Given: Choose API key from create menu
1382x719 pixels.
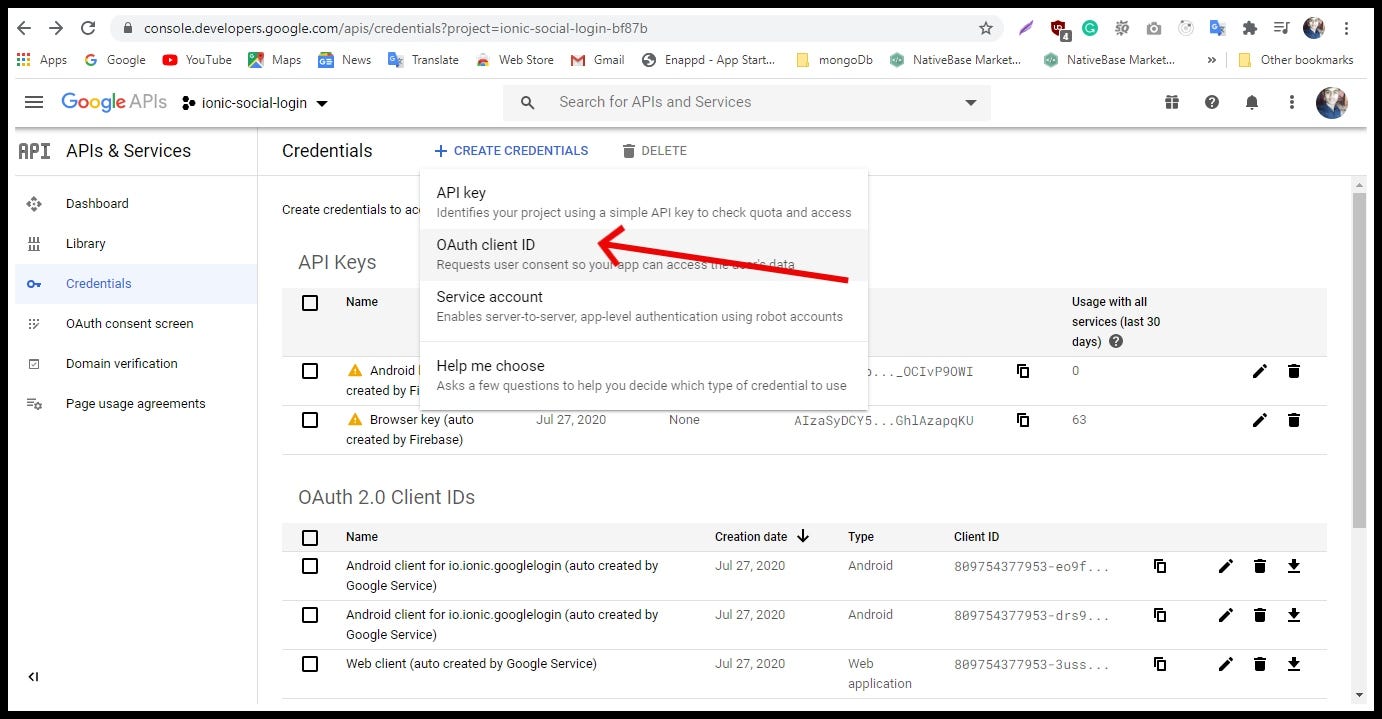Looking at the screenshot, I should (644, 201).
